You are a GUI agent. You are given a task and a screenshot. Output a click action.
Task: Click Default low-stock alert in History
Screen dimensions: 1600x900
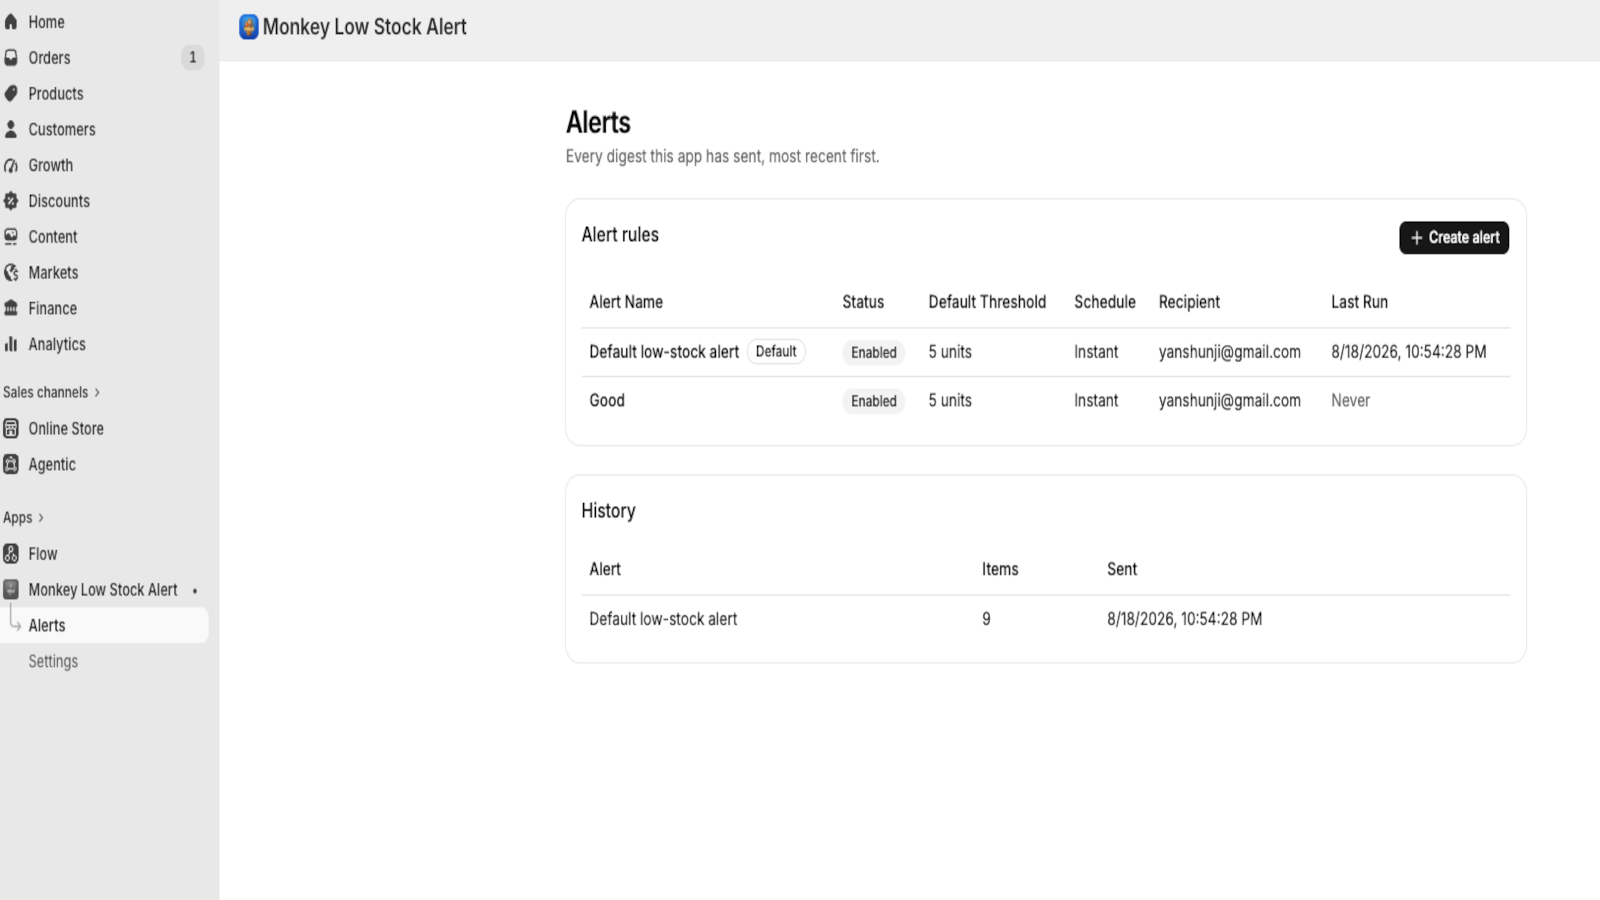tap(663, 619)
